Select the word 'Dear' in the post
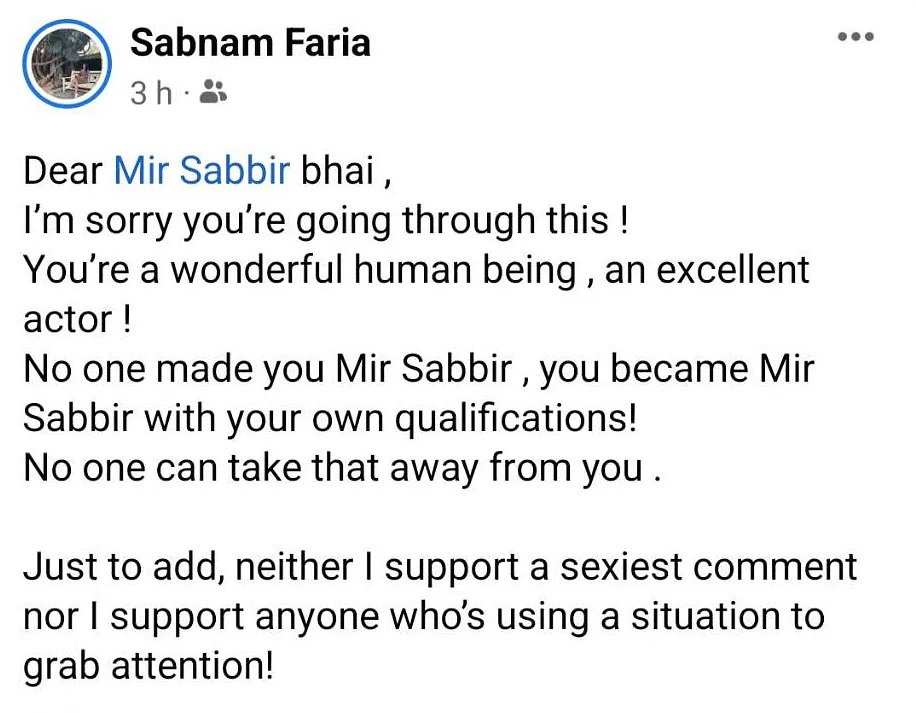 (63, 171)
